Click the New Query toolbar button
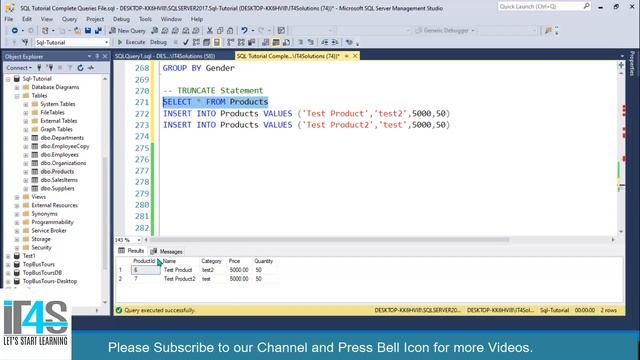 [x=127, y=31]
